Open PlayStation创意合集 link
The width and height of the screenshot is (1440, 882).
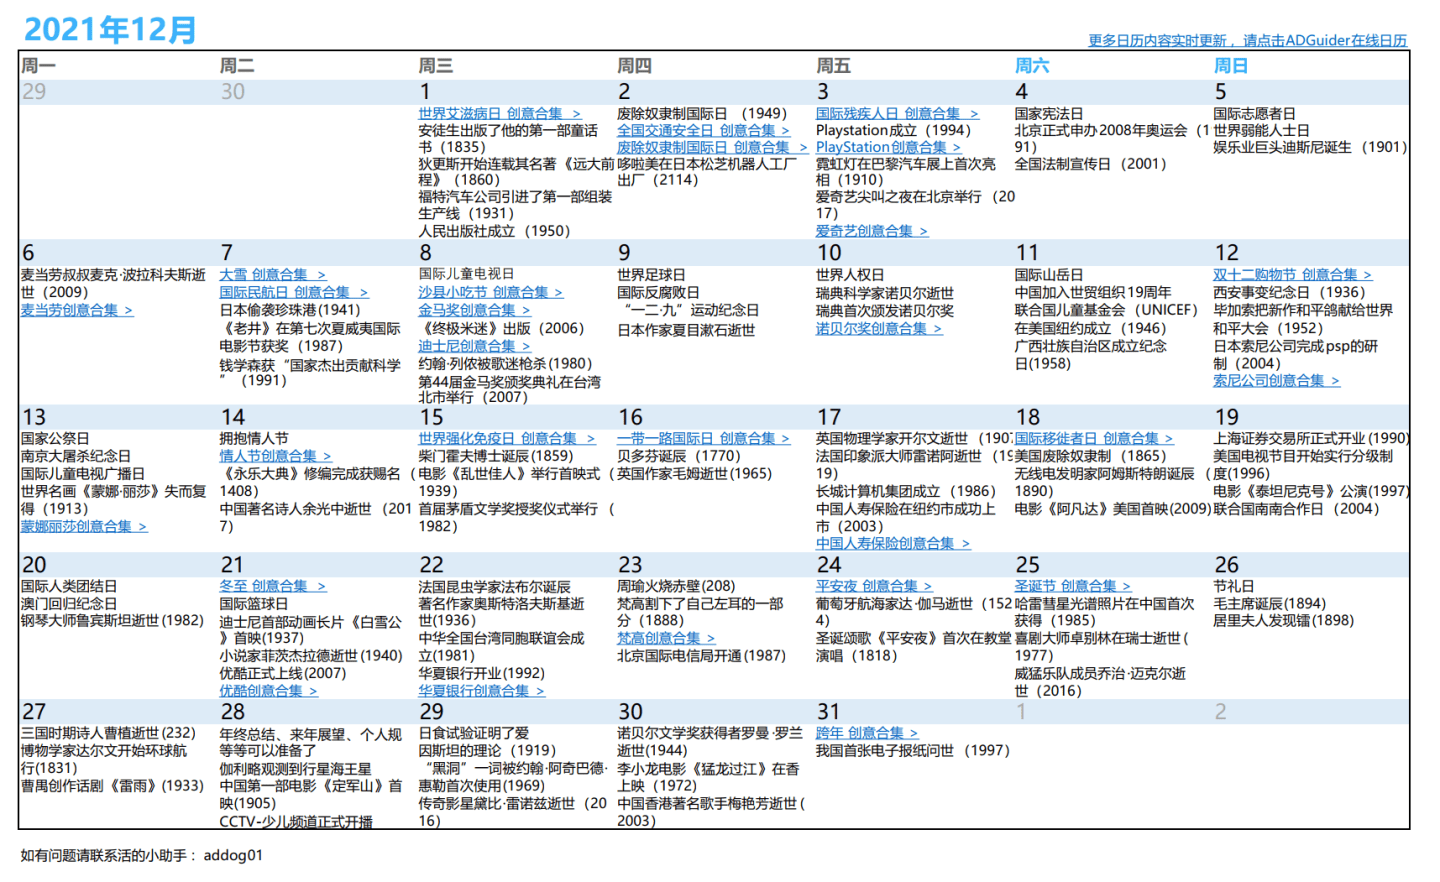click(x=888, y=147)
